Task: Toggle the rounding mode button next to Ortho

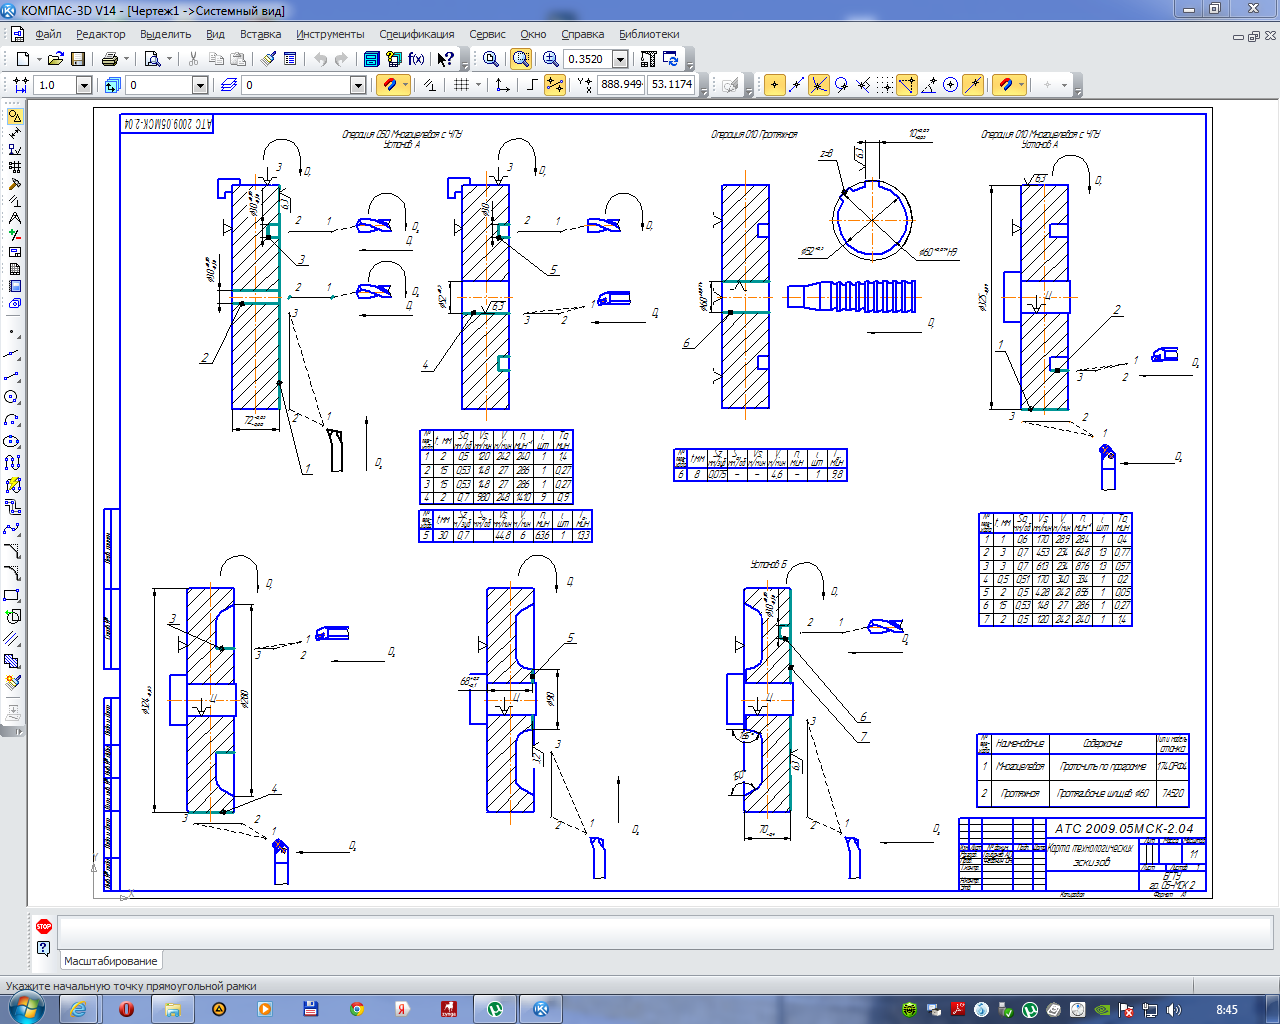Action: tap(554, 85)
